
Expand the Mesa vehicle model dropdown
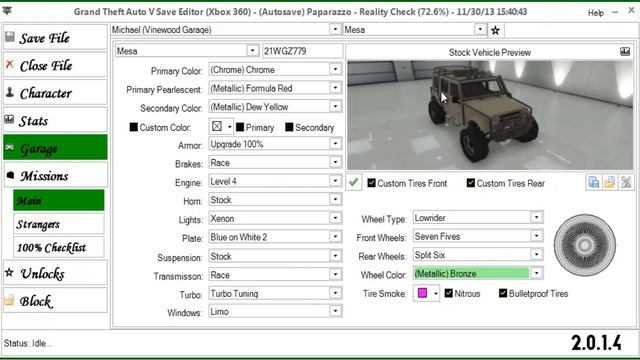pos(252,51)
